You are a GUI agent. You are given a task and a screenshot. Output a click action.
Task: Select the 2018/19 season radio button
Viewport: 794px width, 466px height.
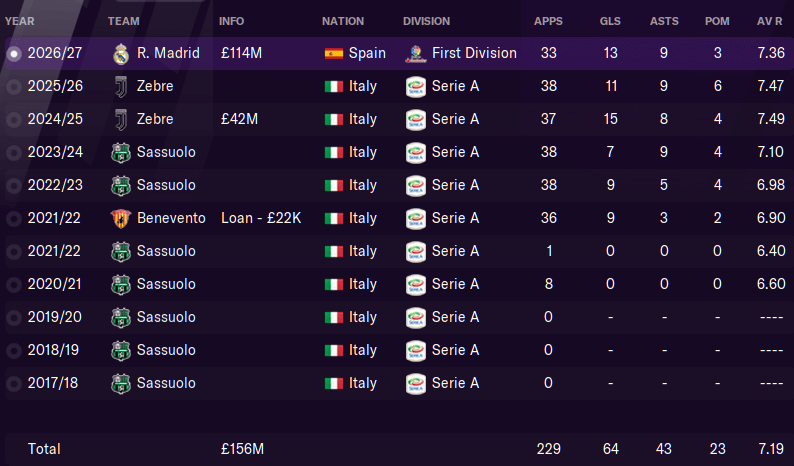[14, 351]
